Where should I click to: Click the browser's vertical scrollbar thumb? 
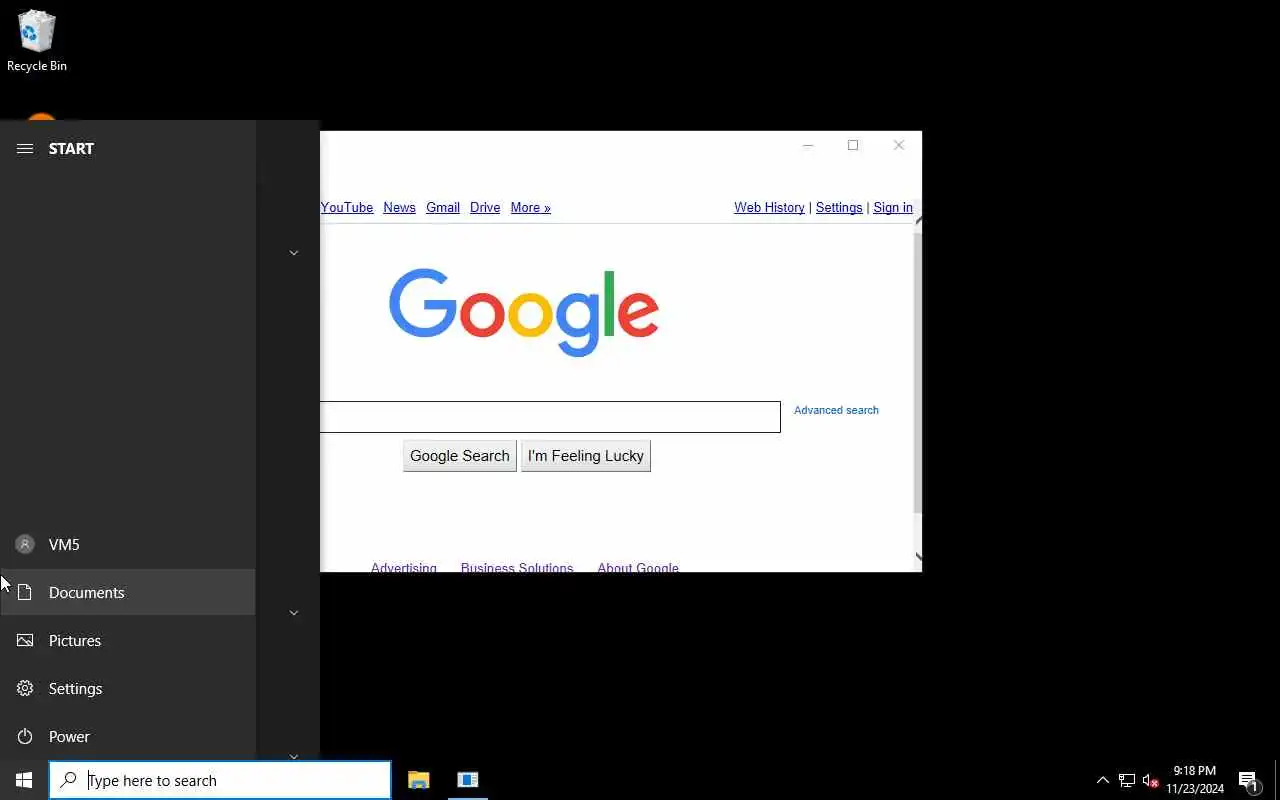pos(918,372)
